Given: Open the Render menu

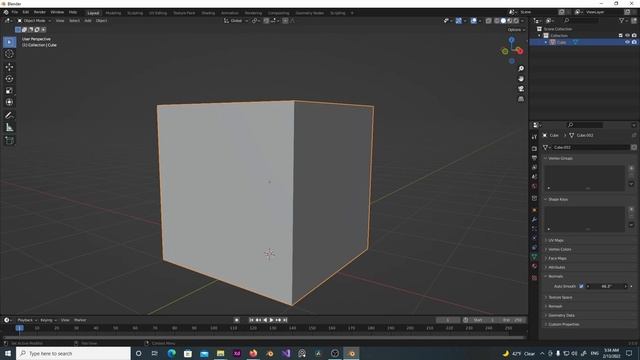Looking at the screenshot, I should (x=40, y=12).
